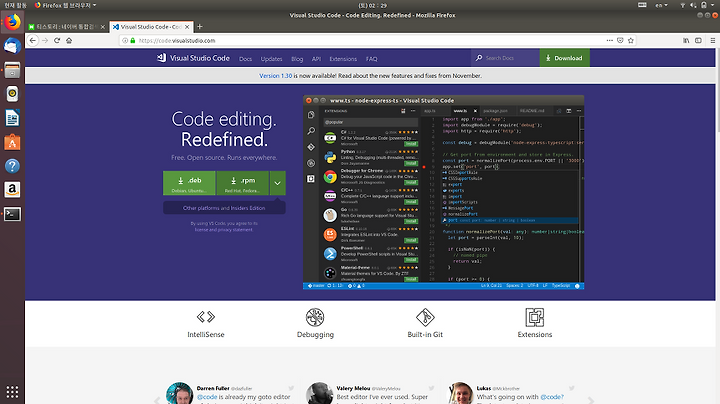Close the Visual Studio Code tab
Screen dimensions: 720x404
coord(187,27)
